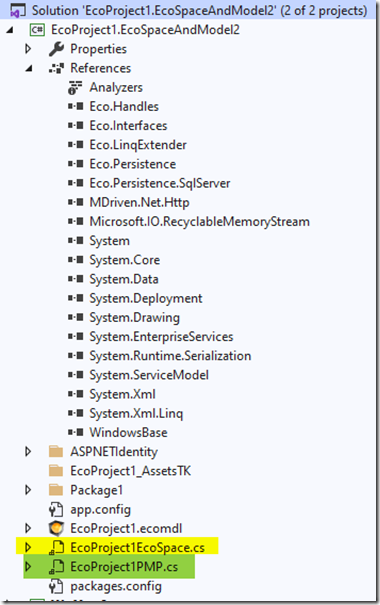The height and width of the screenshot is (605, 380).
Task: Open the highlighted EcoProject1EcoSpace.cs file
Action: point(138,548)
